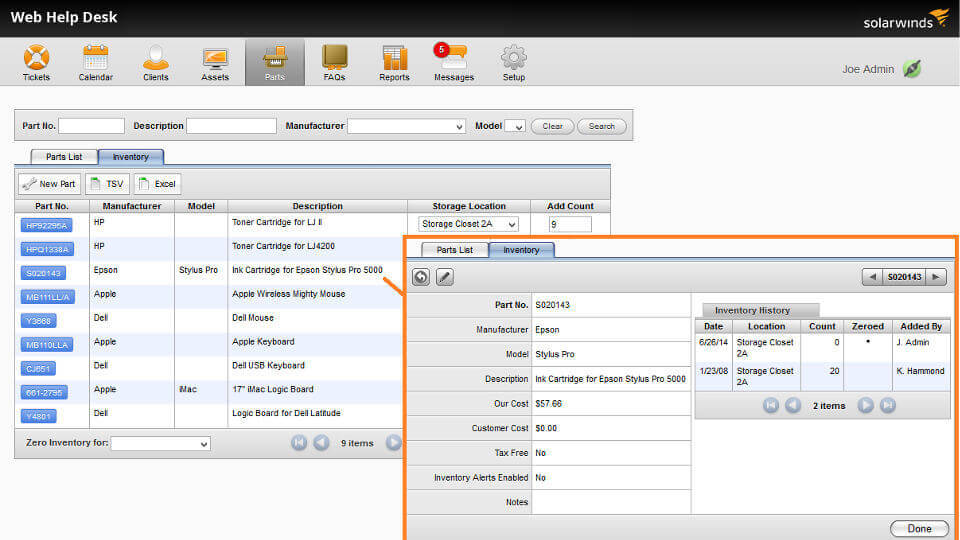Open part HP92298A
The height and width of the screenshot is (540, 960).
tap(47, 225)
